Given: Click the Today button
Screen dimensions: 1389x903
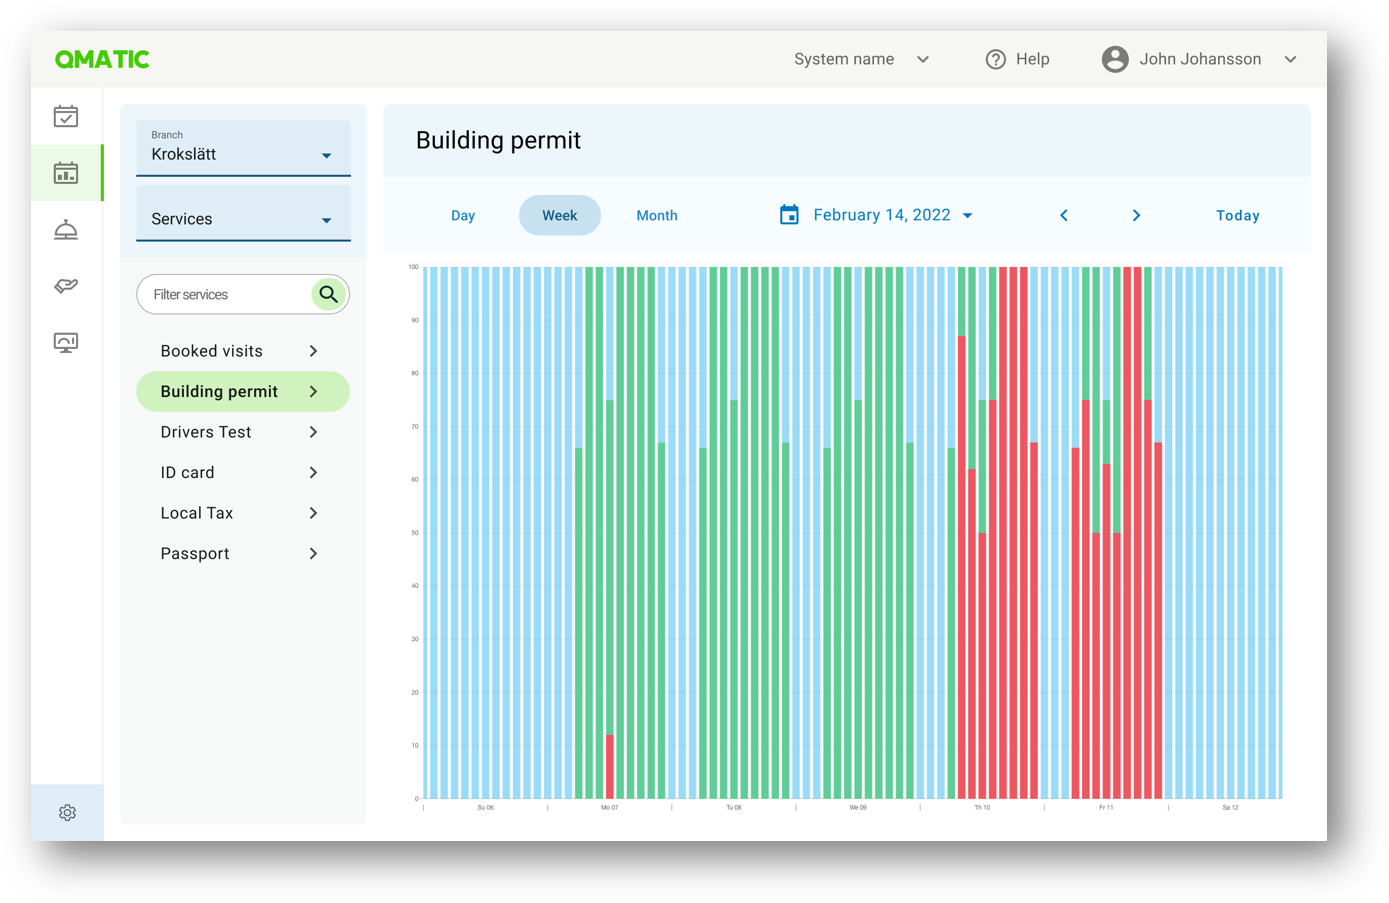Looking at the screenshot, I should (x=1237, y=216).
